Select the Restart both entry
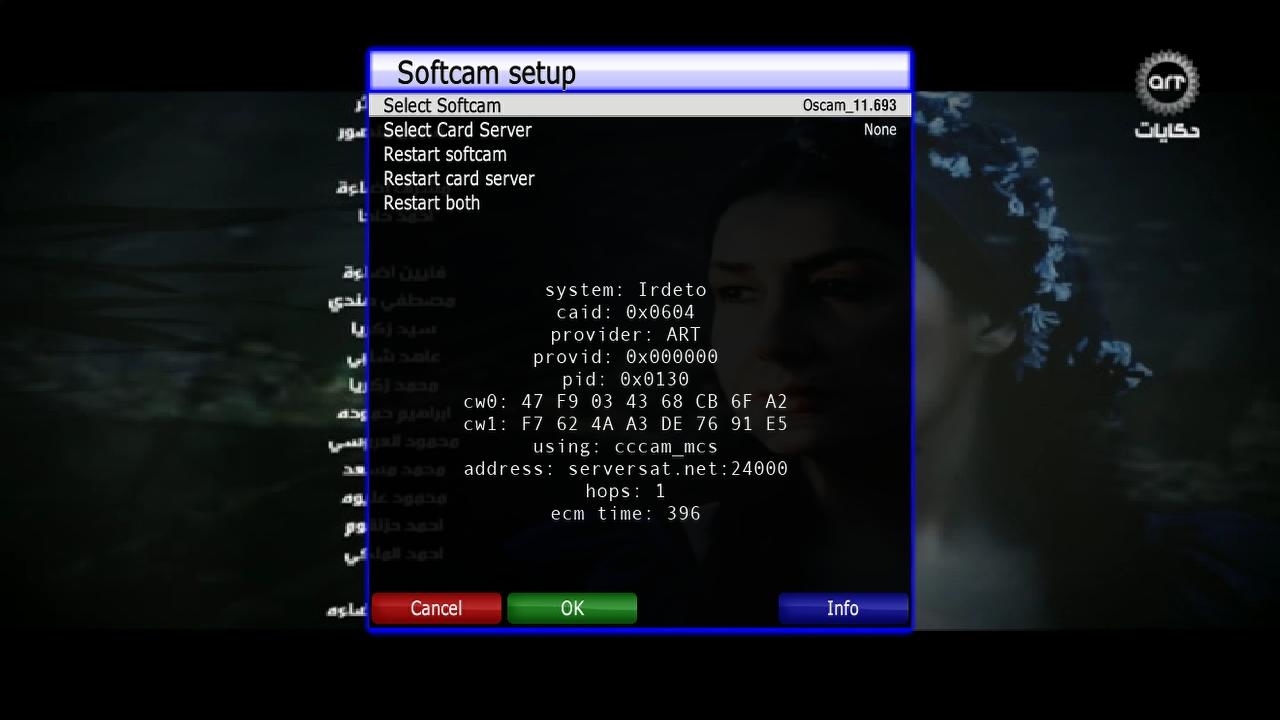This screenshot has height=720, width=1280. (x=640, y=202)
